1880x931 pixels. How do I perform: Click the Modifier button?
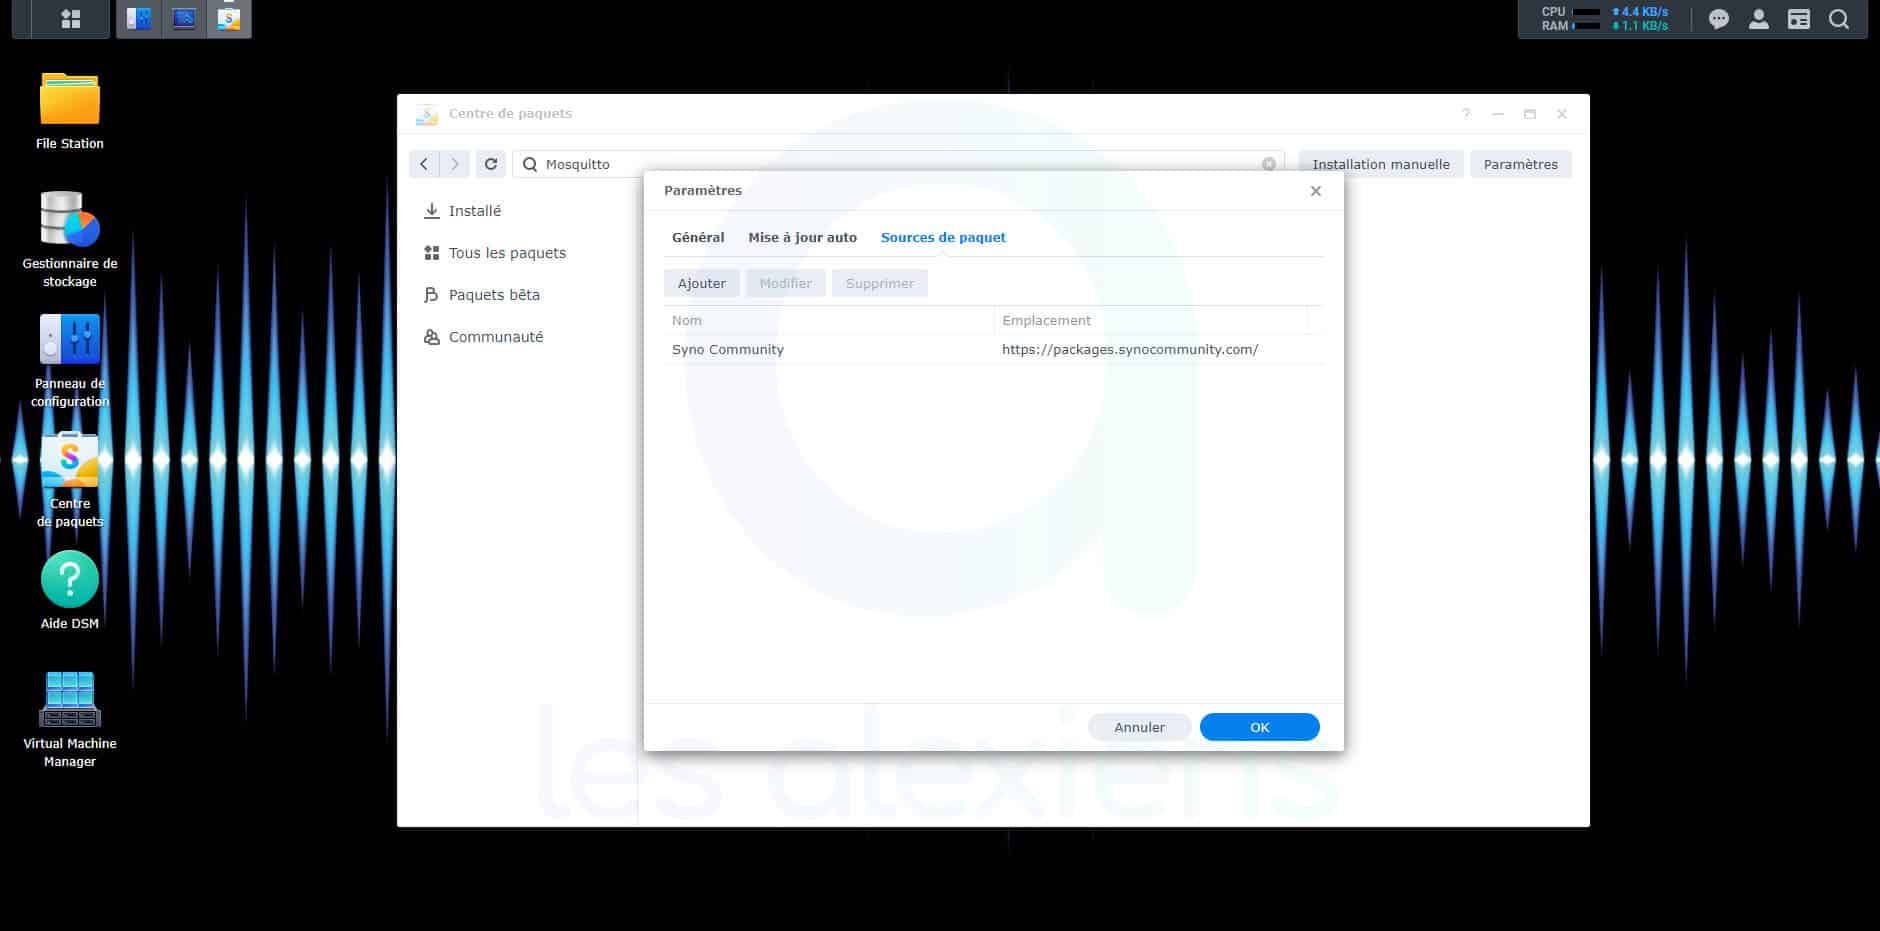(x=786, y=283)
